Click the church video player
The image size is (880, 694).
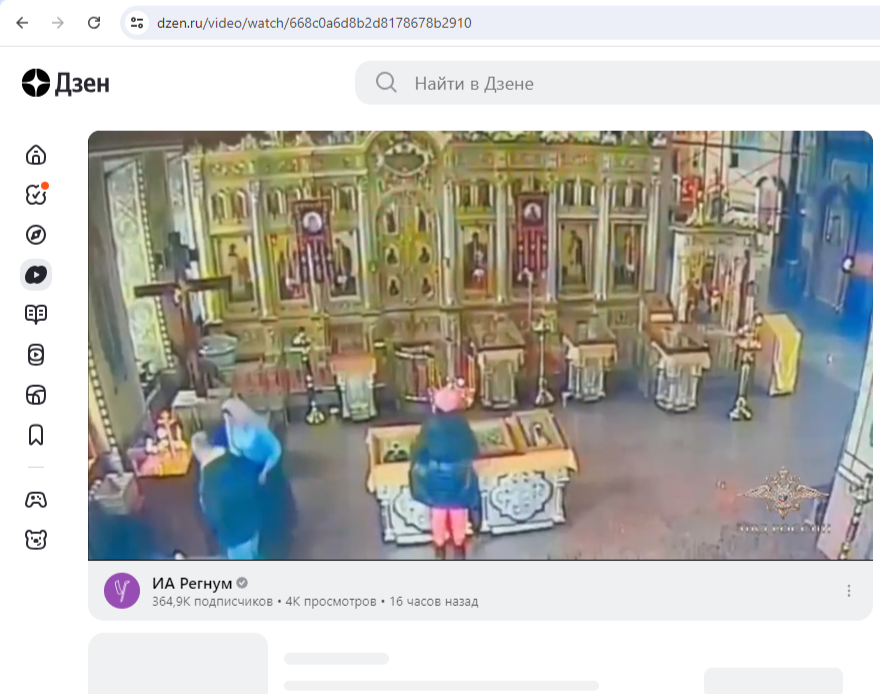pos(480,346)
